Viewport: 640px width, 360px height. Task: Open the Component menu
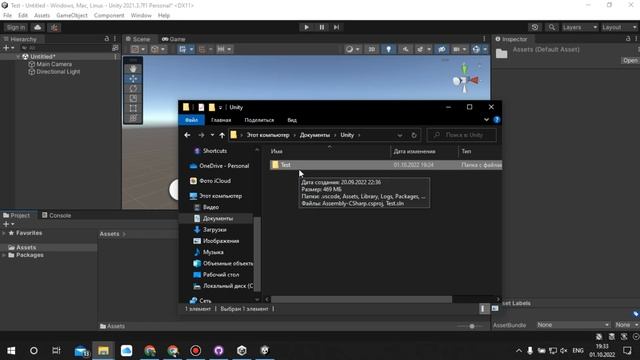tap(109, 16)
